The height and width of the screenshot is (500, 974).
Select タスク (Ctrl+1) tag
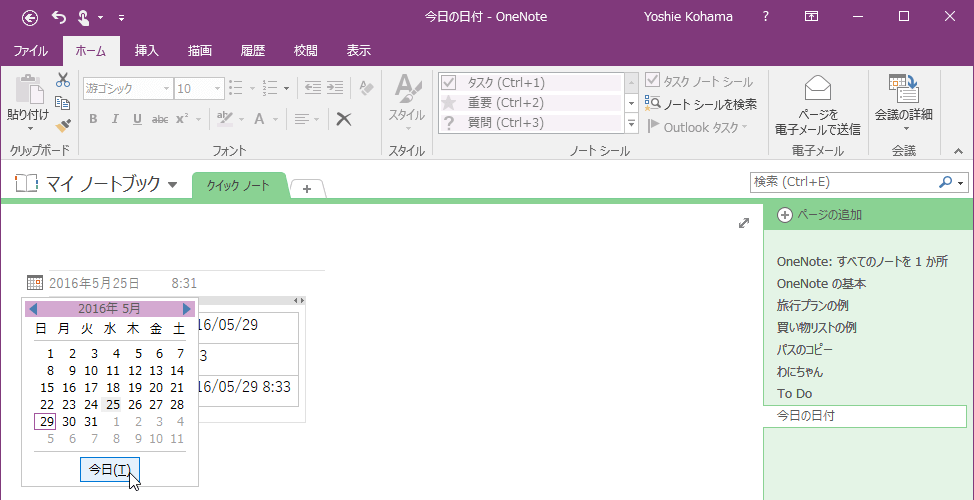[x=530, y=83]
